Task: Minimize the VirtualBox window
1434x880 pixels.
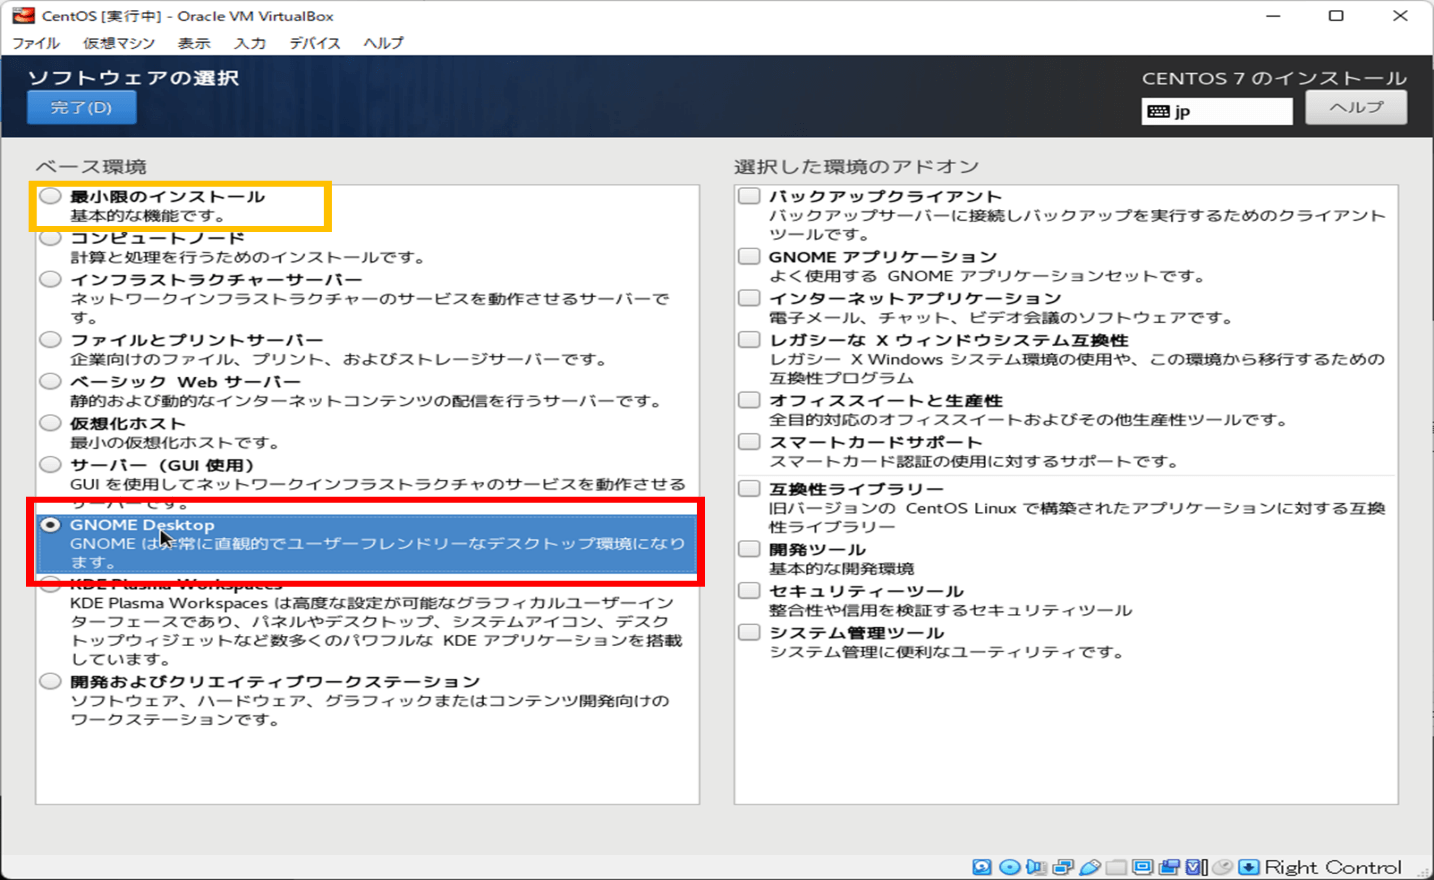Action: tap(1273, 16)
